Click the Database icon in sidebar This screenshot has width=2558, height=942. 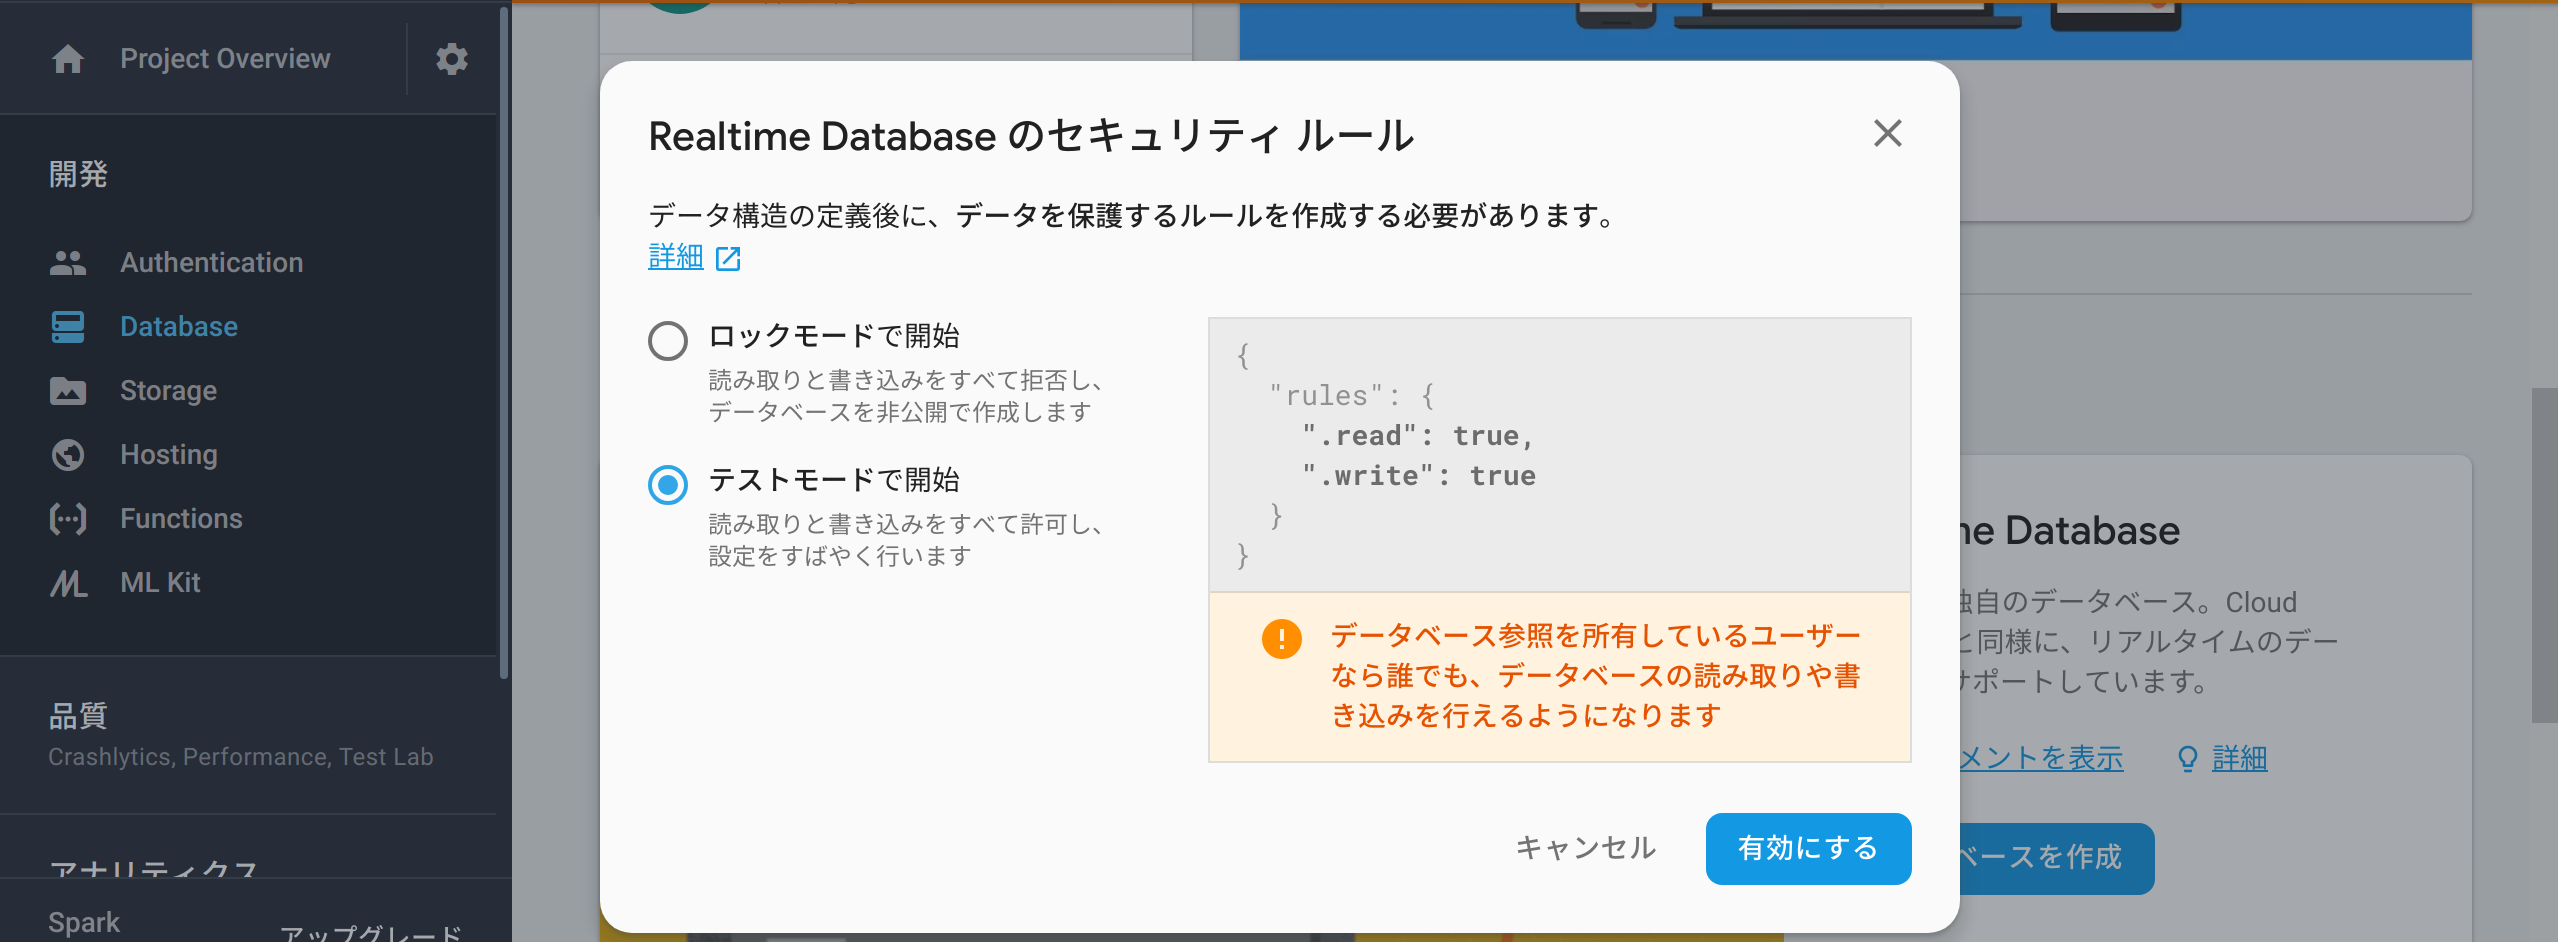(x=68, y=327)
